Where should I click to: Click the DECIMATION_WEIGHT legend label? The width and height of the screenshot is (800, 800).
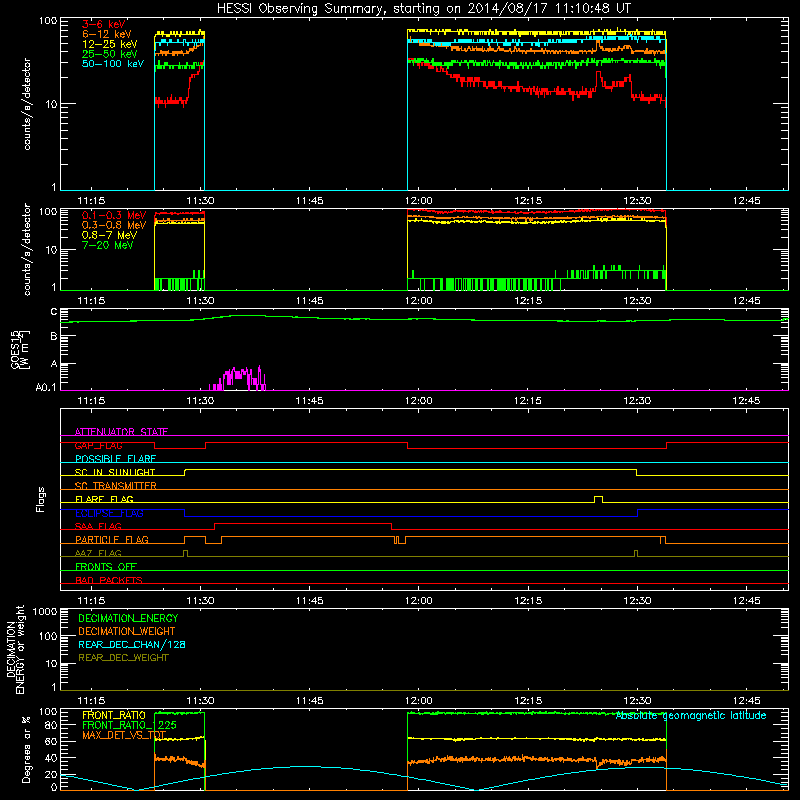(x=127, y=631)
